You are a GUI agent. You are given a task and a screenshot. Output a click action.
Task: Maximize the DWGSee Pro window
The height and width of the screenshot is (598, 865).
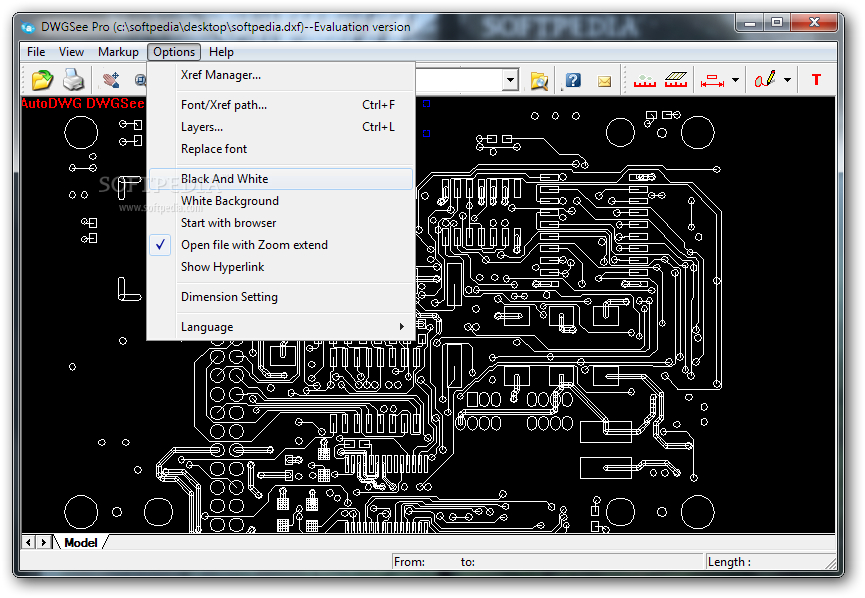coord(777,23)
